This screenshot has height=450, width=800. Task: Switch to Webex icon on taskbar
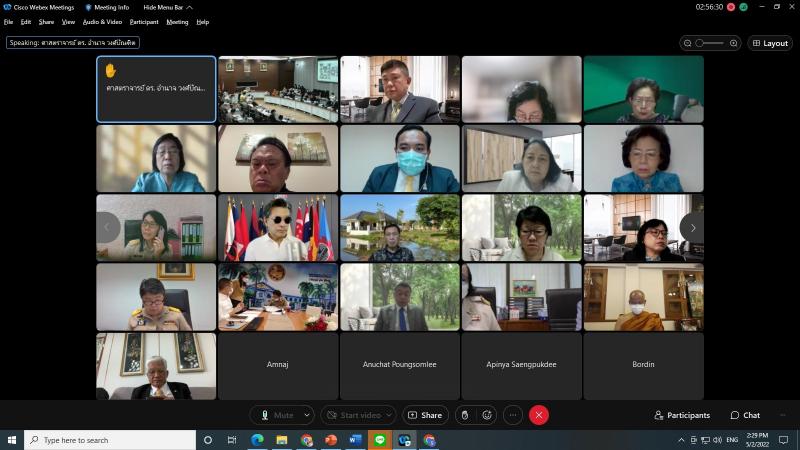coord(404,440)
